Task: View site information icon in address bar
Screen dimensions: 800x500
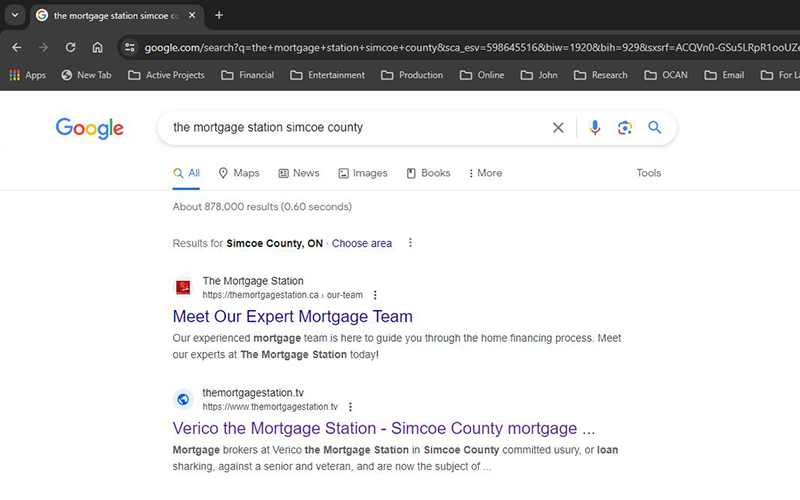Action: 130,47
